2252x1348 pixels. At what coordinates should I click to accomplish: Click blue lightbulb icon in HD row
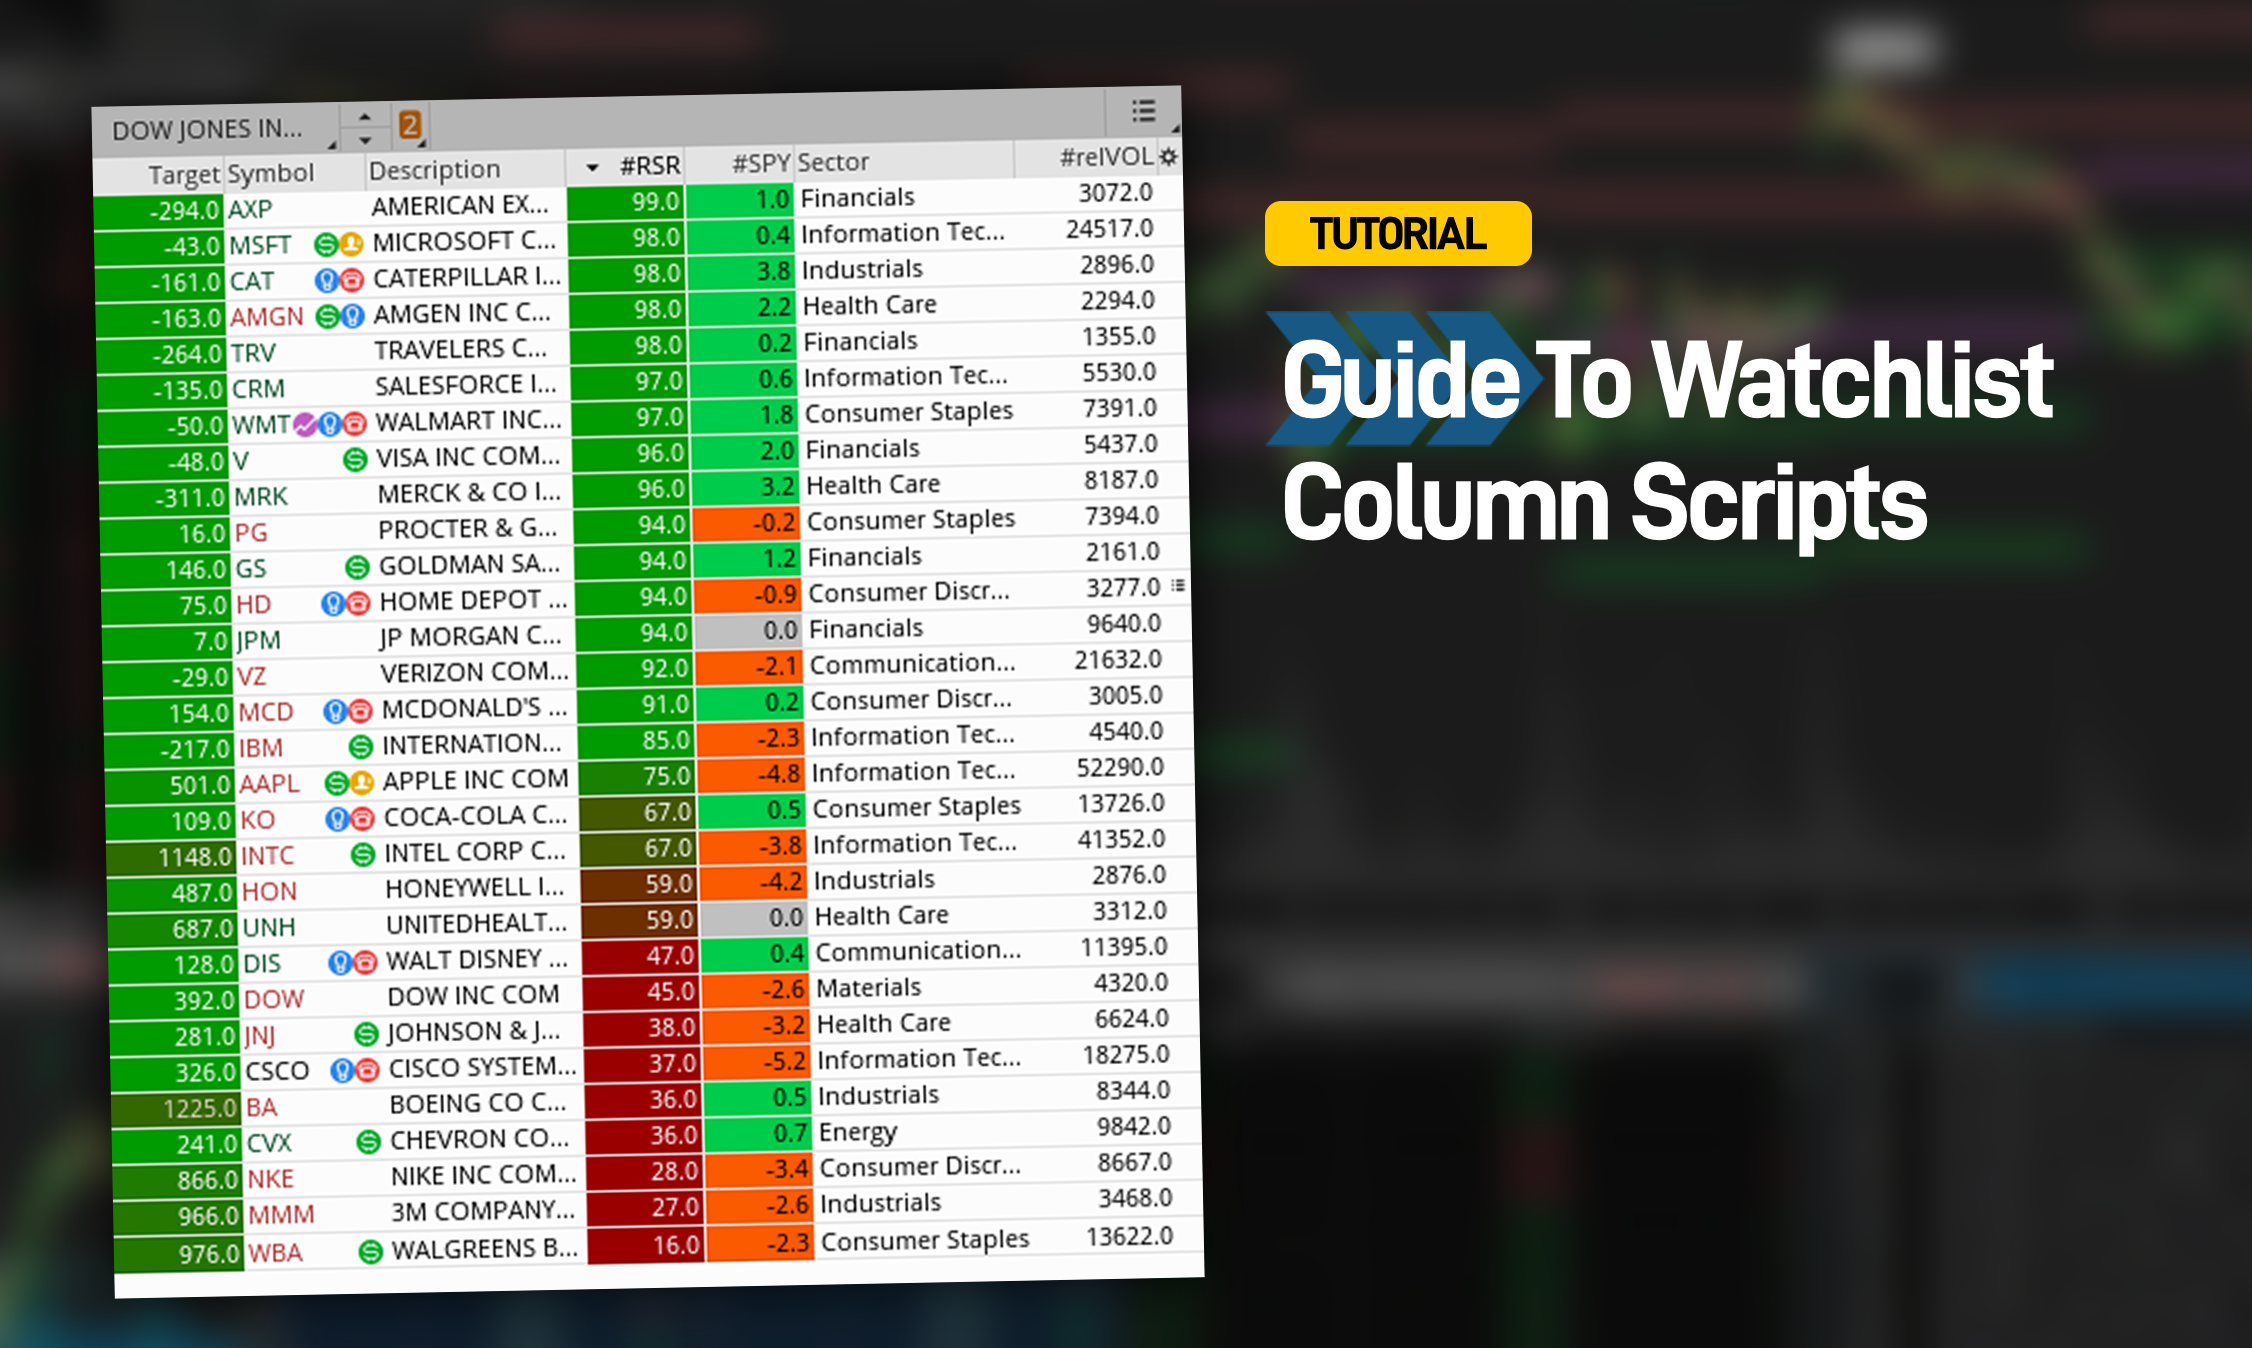coord(333,604)
